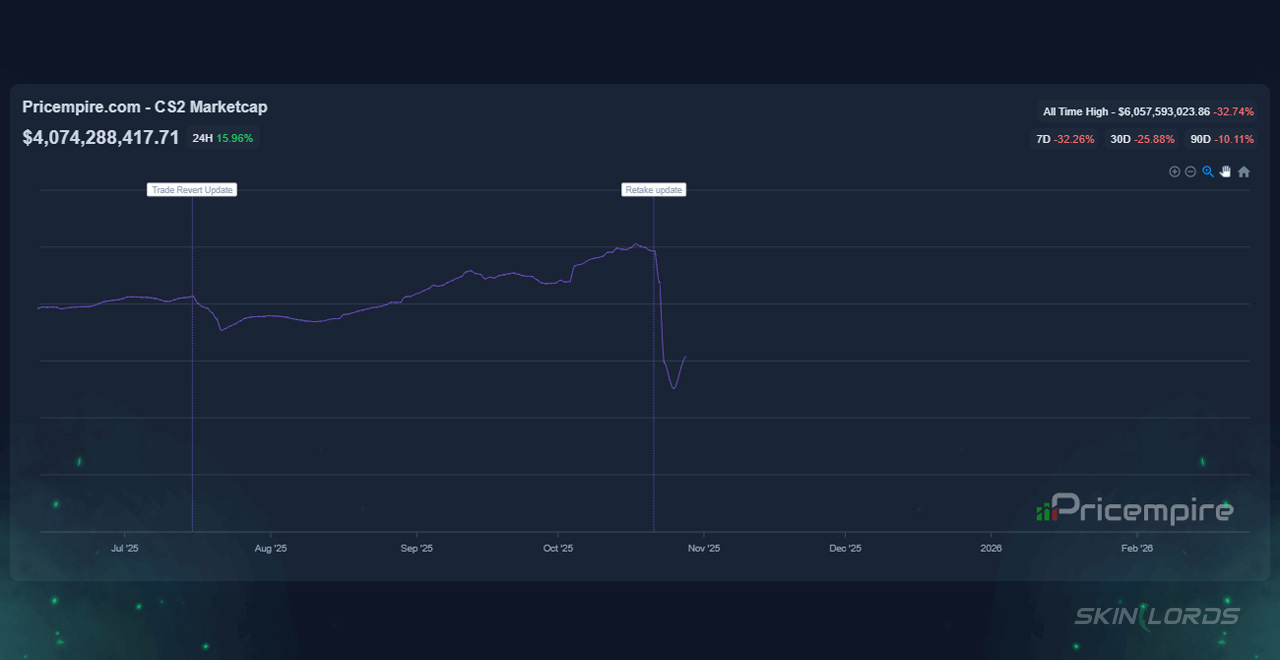Click the Dec '25 axis label
Screen dimensions: 1280x660
tap(846, 548)
